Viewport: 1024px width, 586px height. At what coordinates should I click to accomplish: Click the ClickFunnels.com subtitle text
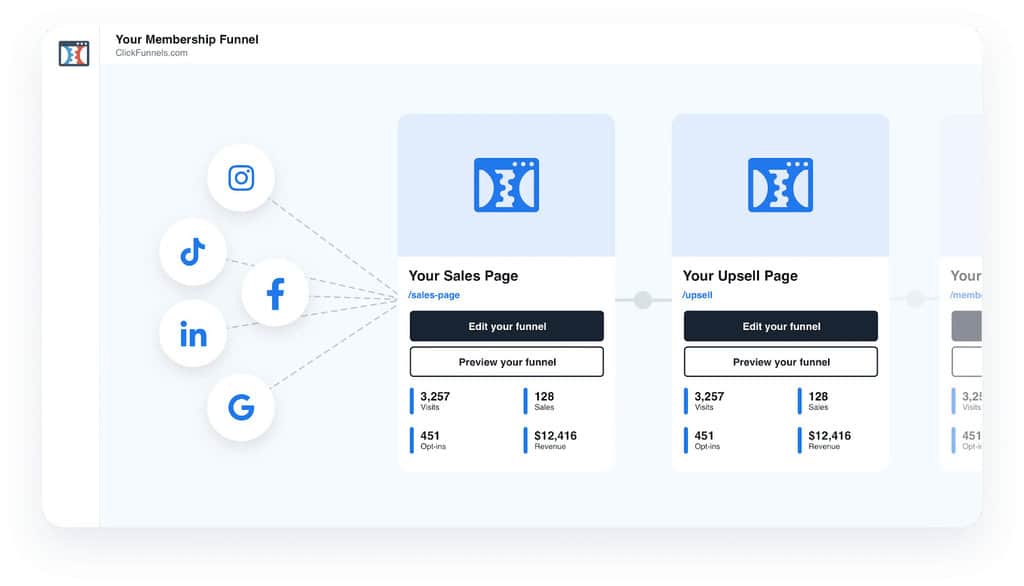[x=151, y=52]
